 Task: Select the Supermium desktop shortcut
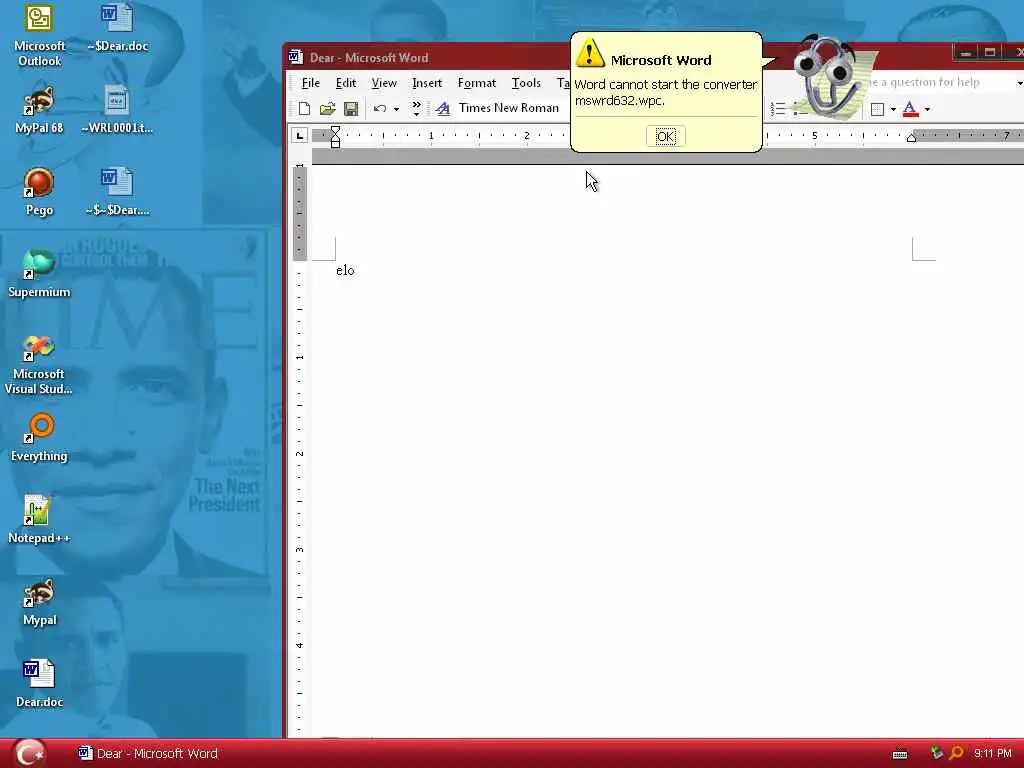39,274
